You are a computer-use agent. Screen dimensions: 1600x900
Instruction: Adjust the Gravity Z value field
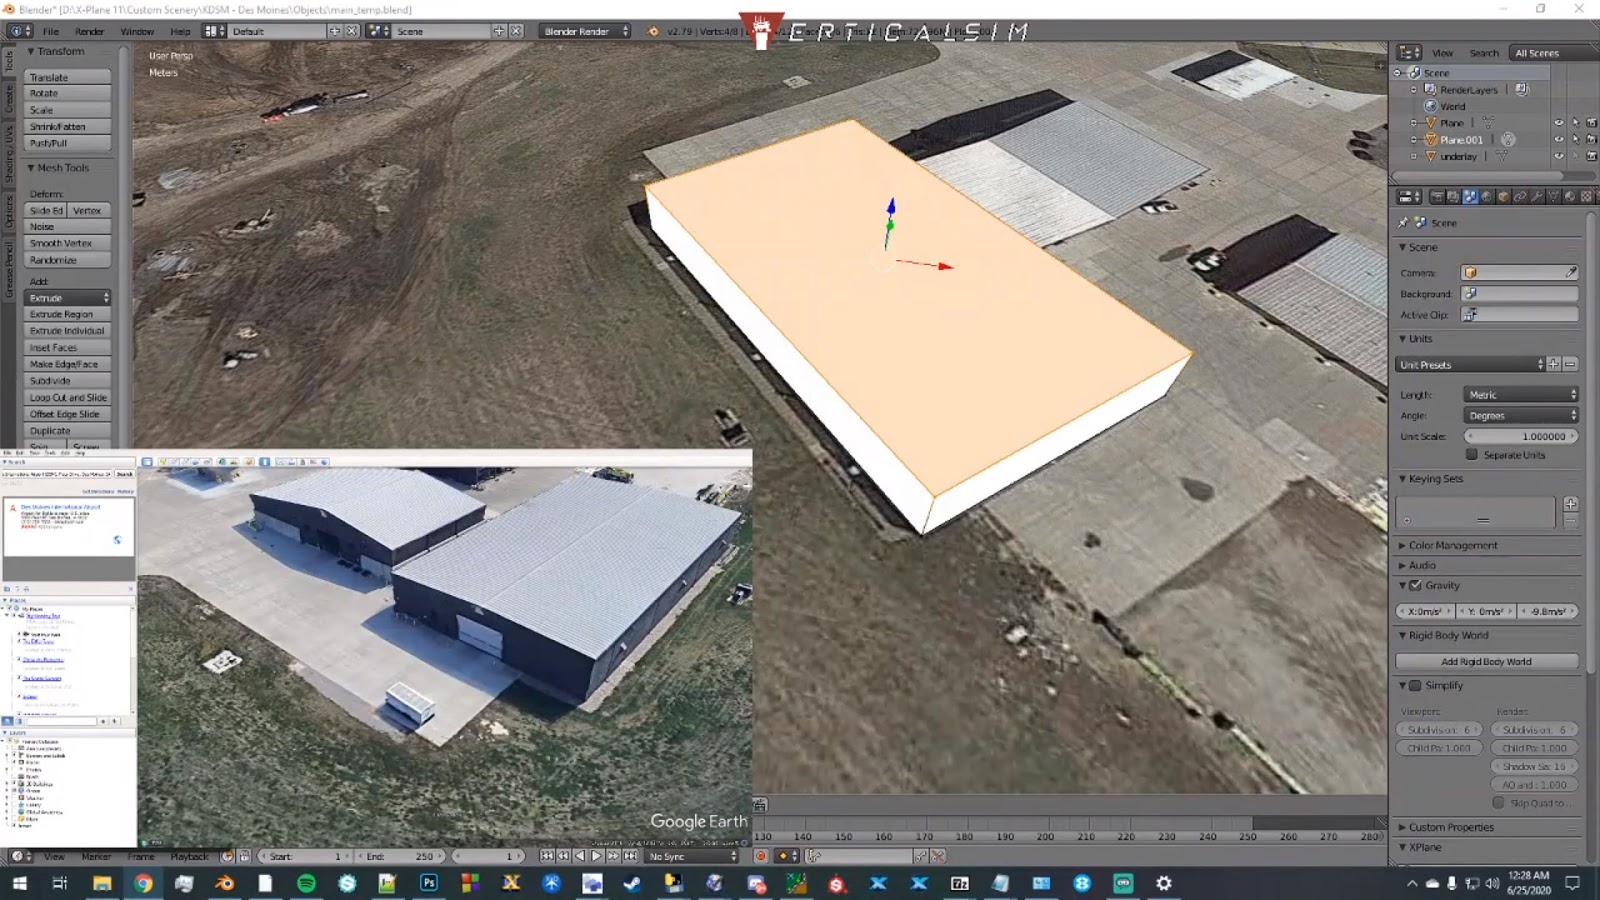[1548, 611]
